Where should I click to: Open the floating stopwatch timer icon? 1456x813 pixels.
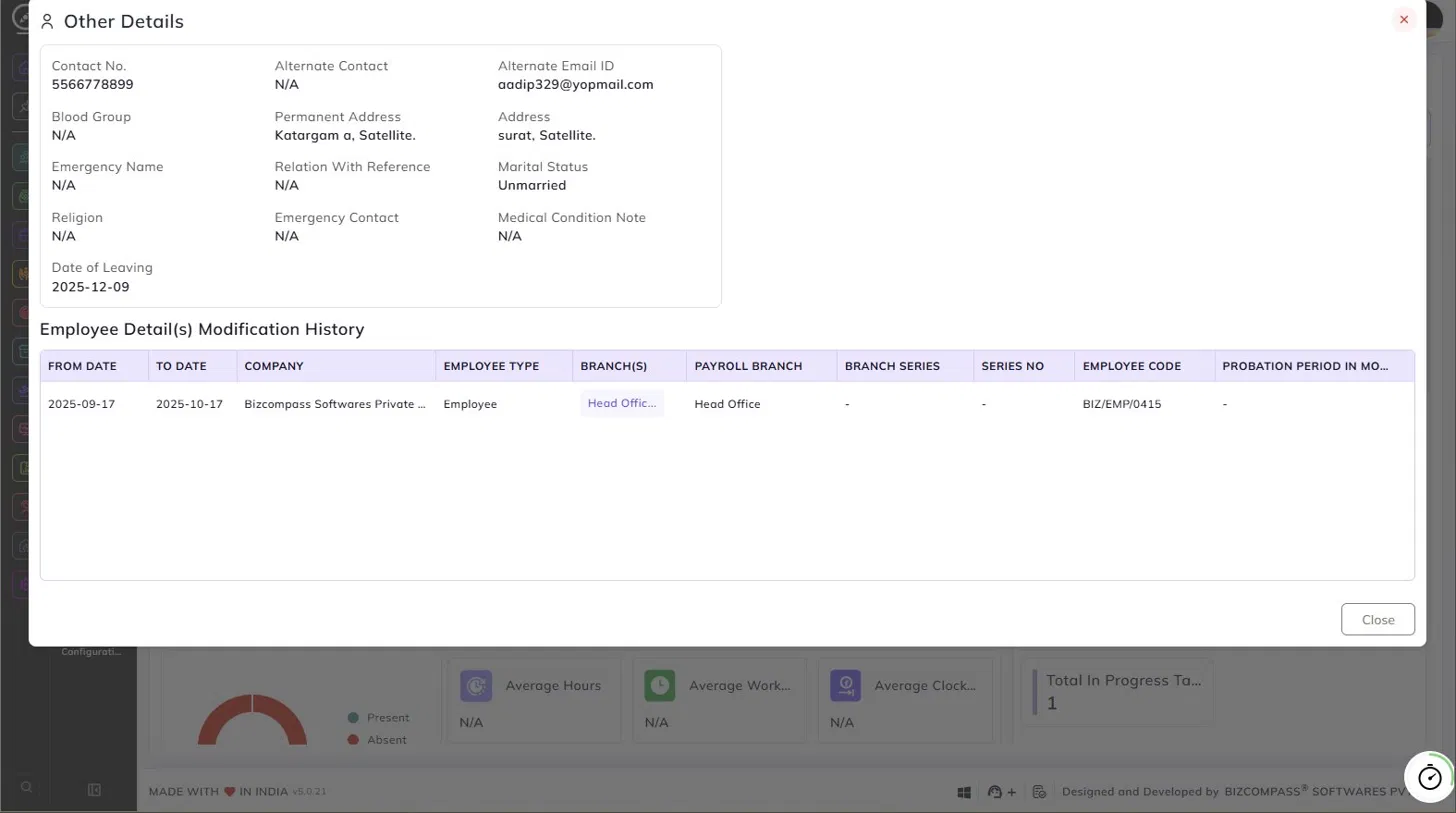coord(1430,777)
